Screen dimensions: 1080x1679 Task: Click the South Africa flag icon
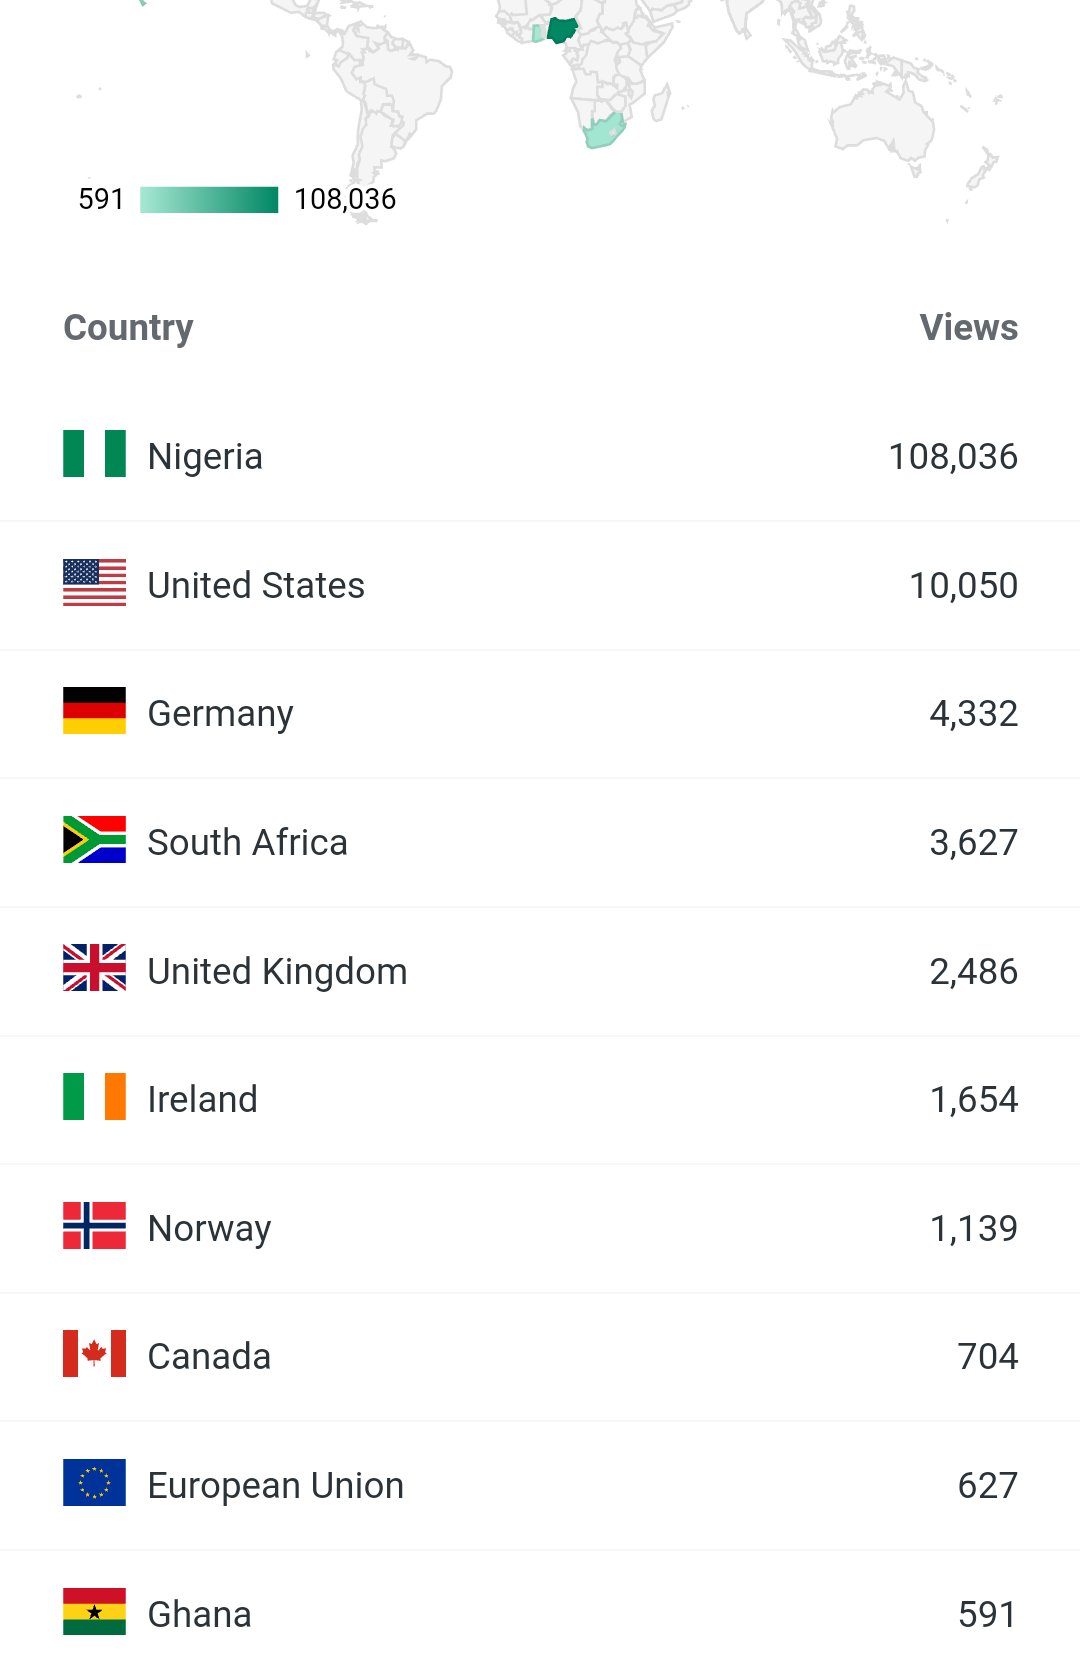94,840
